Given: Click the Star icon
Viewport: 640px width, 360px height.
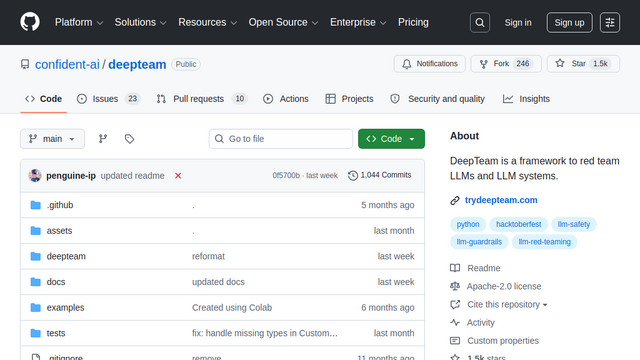Looking at the screenshot, I should pyautogui.click(x=560, y=63).
